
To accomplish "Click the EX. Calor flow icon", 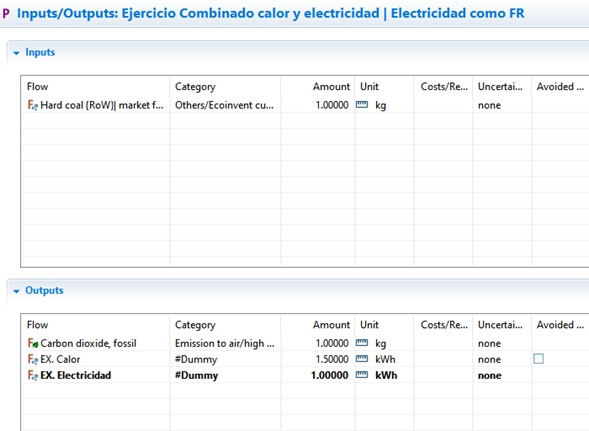I will 33,359.
